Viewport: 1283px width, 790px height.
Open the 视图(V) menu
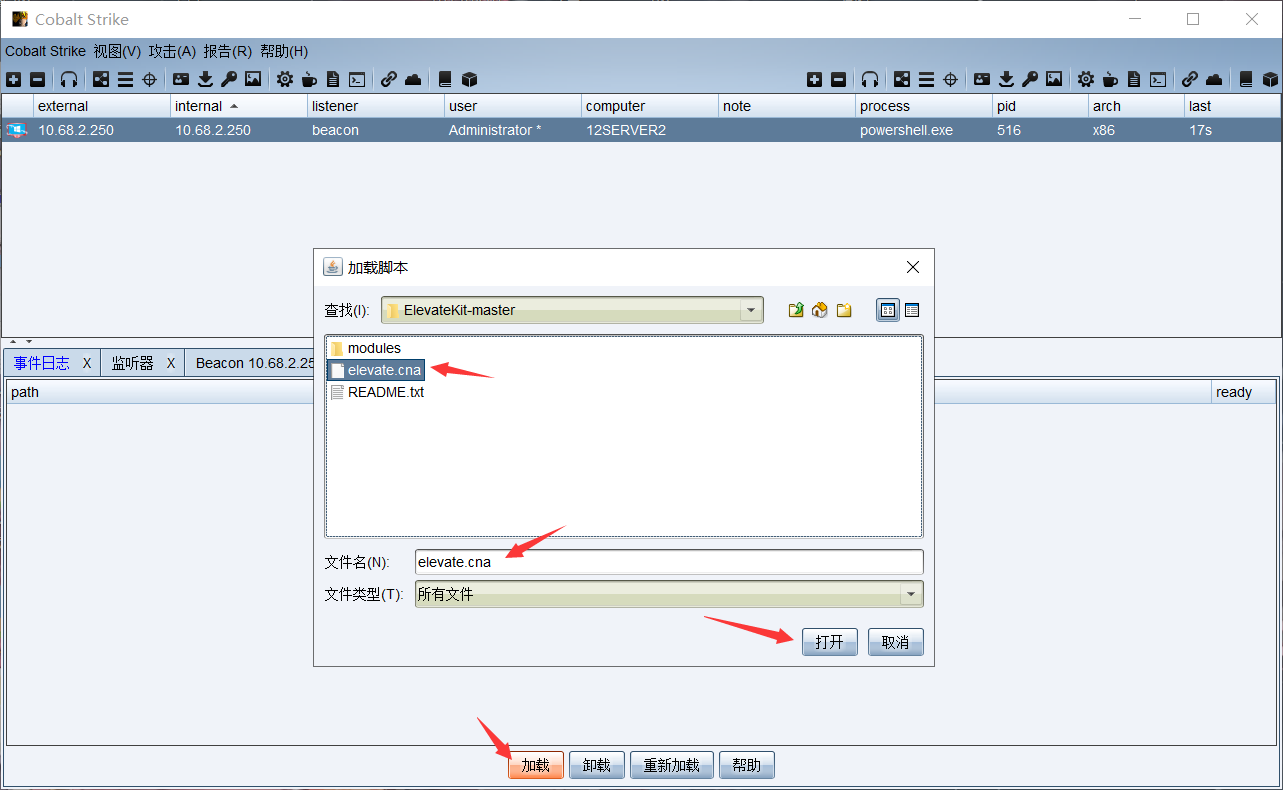coord(118,51)
